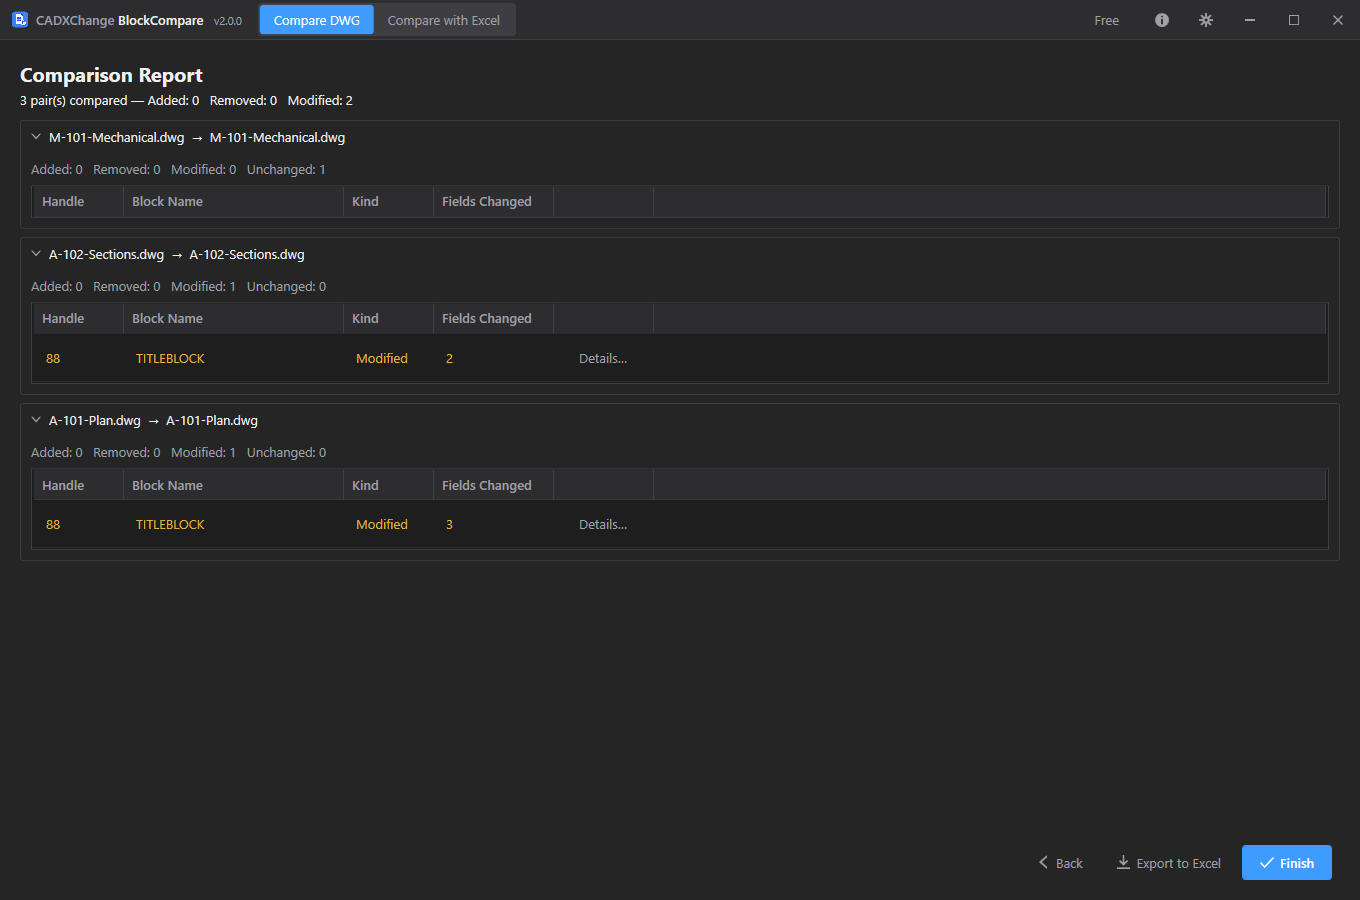Collapse the A-102-Sections.dwg section

click(36, 254)
